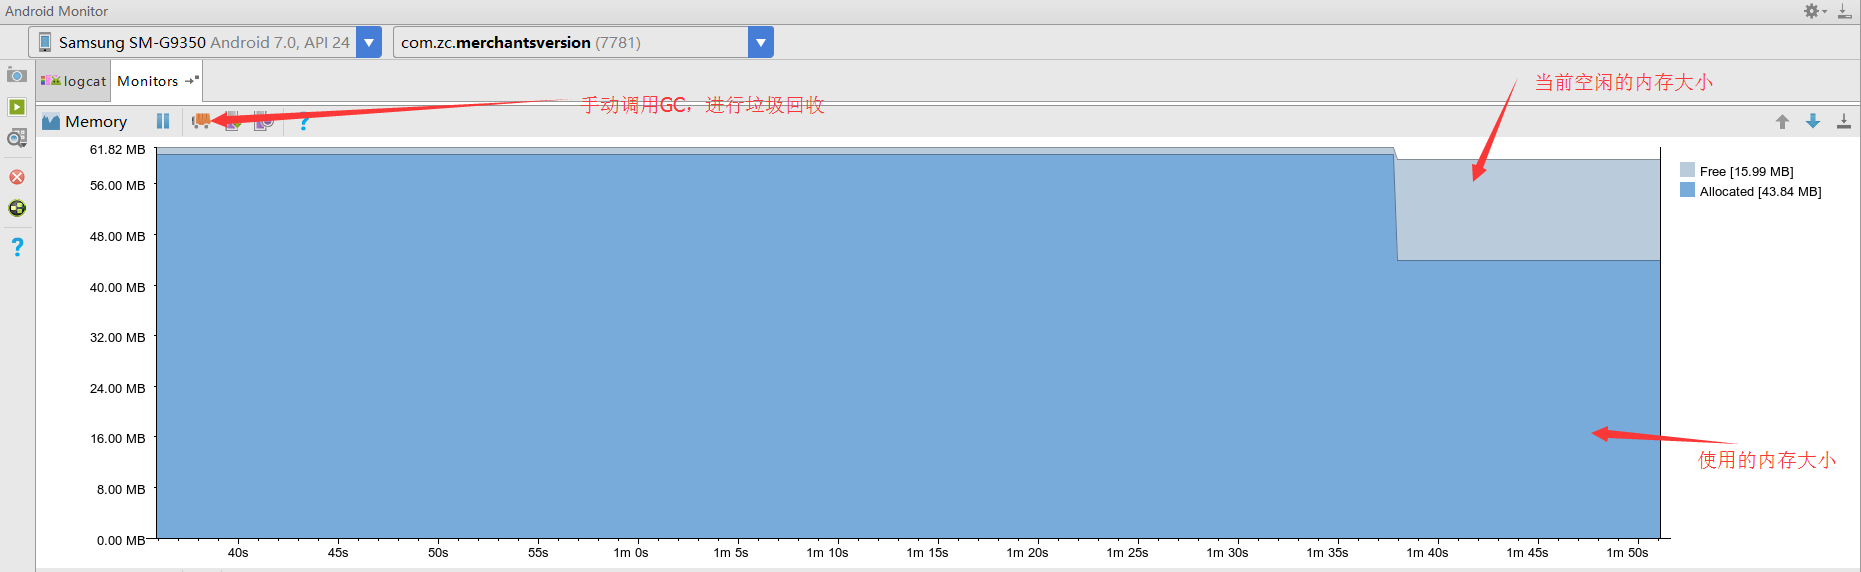The width and height of the screenshot is (1861, 572).
Task: Click the Free legend color swatch
Action: pyautogui.click(x=1688, y=170)
